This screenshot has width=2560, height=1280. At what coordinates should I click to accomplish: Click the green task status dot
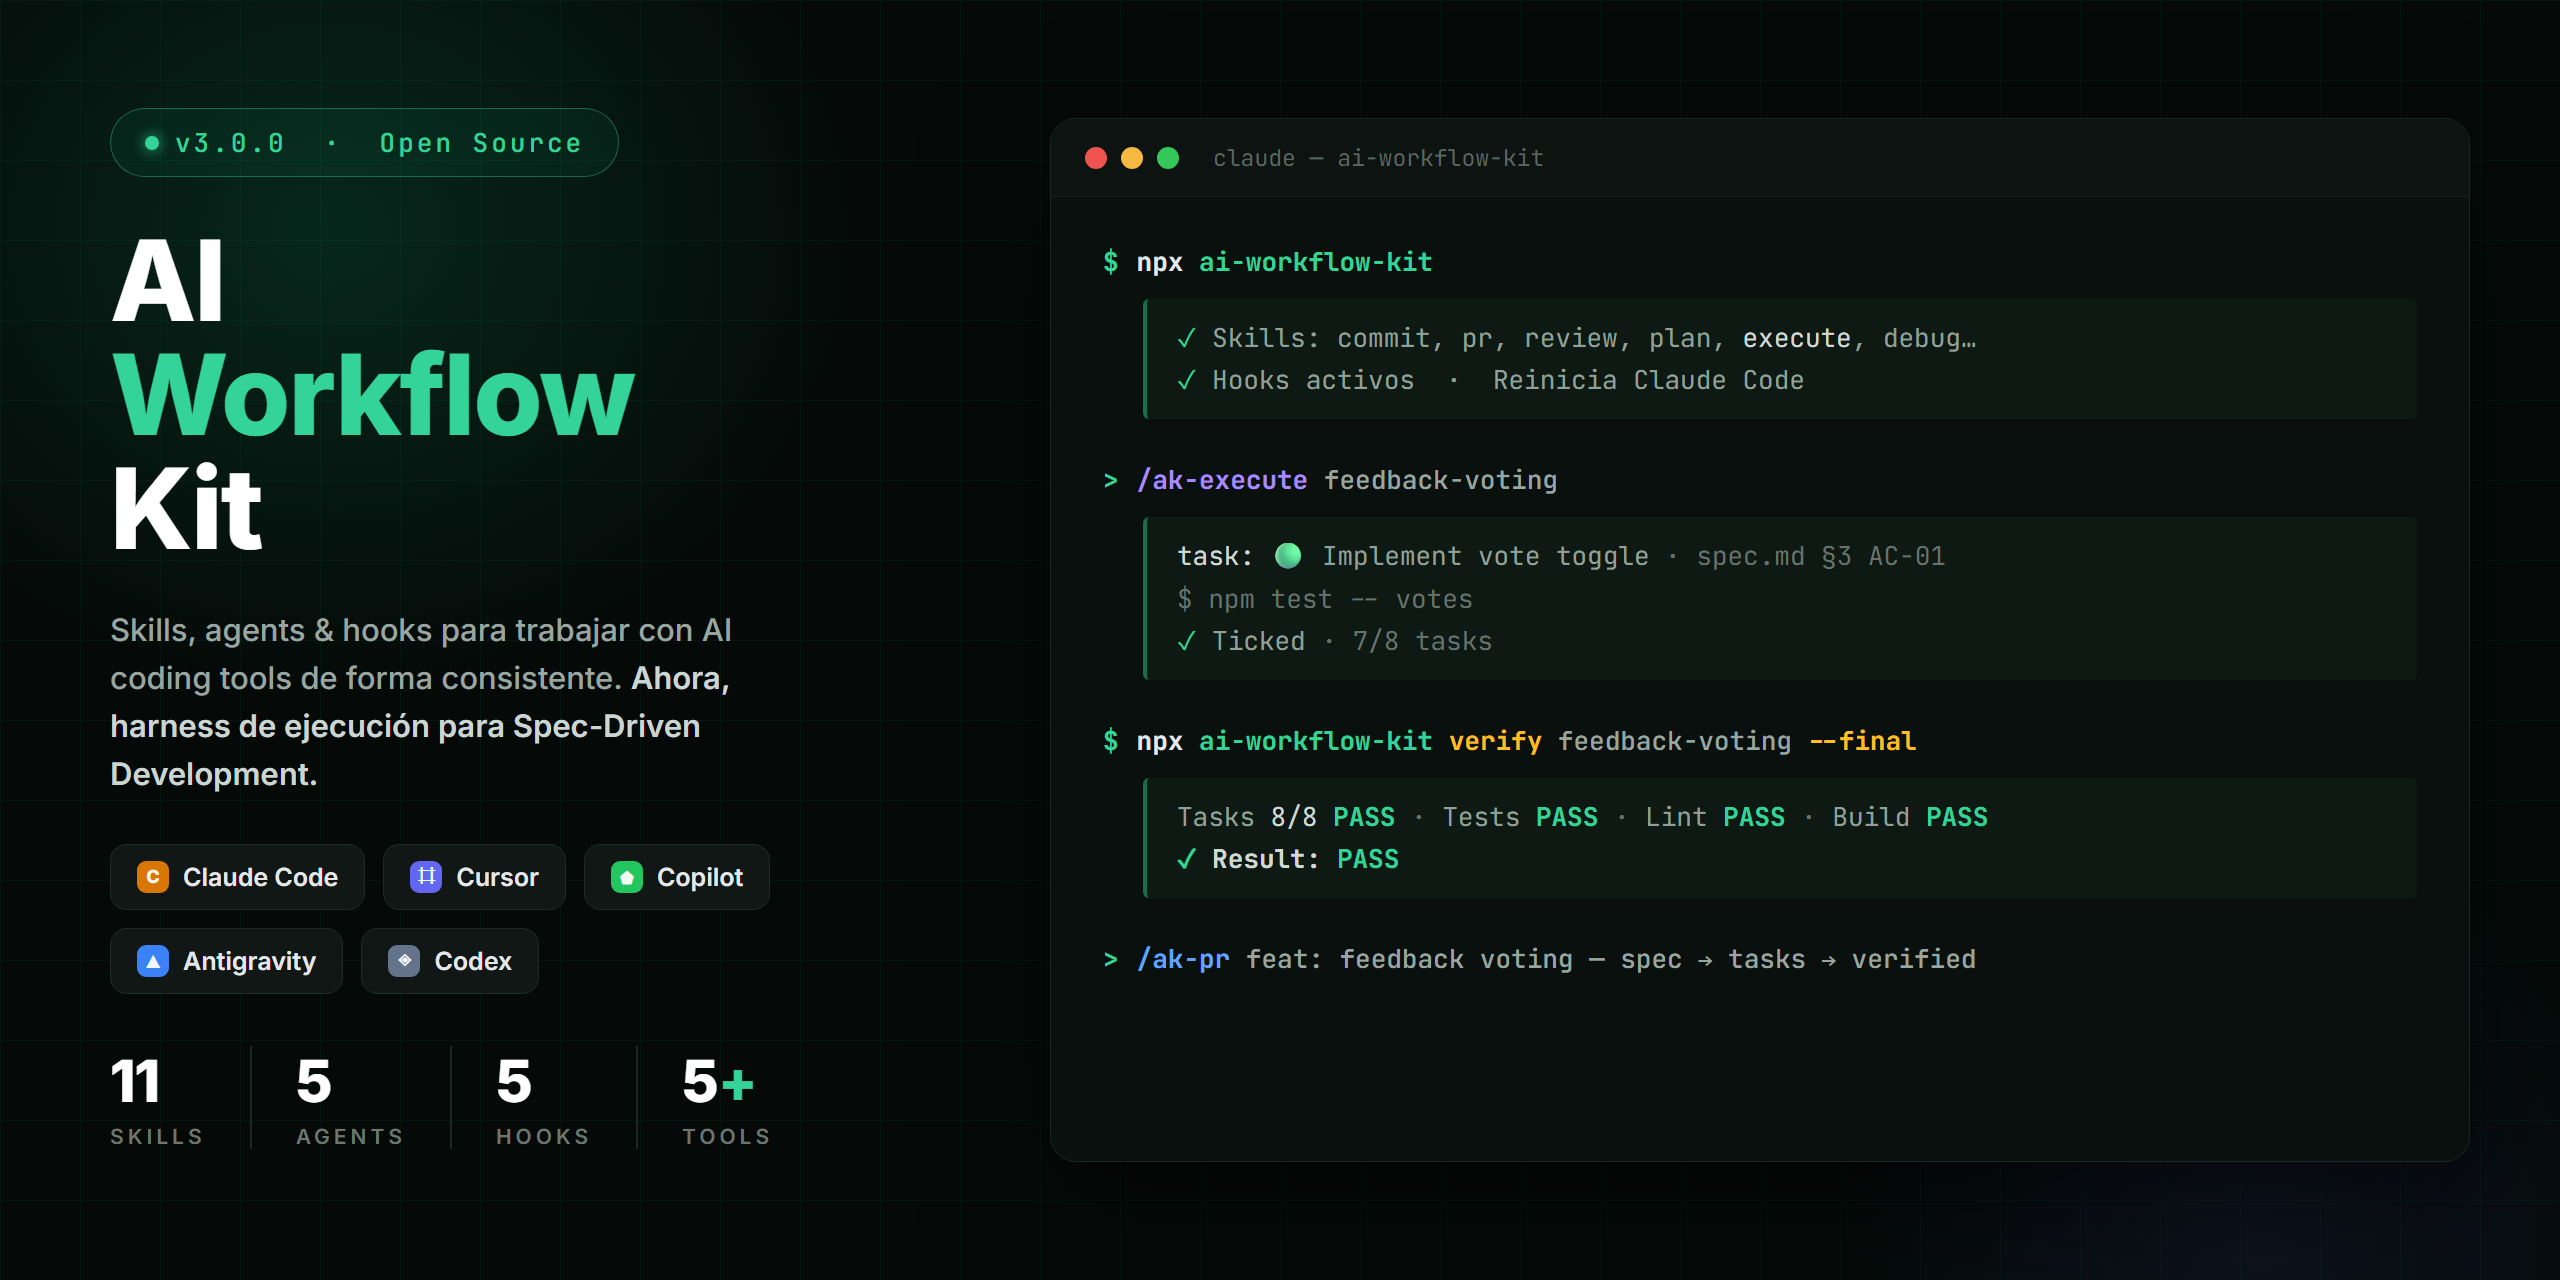point(1288,555)
